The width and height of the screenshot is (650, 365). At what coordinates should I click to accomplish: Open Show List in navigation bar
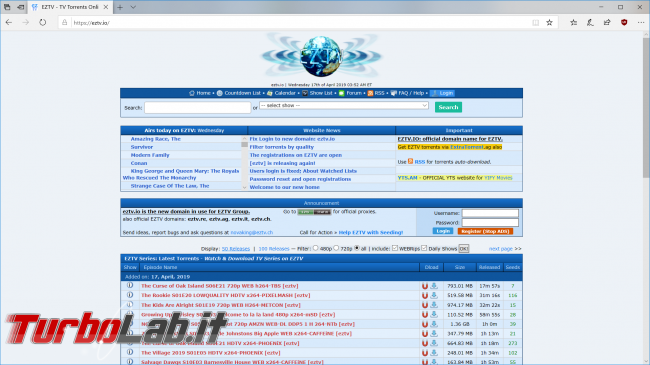click(318, 93)
